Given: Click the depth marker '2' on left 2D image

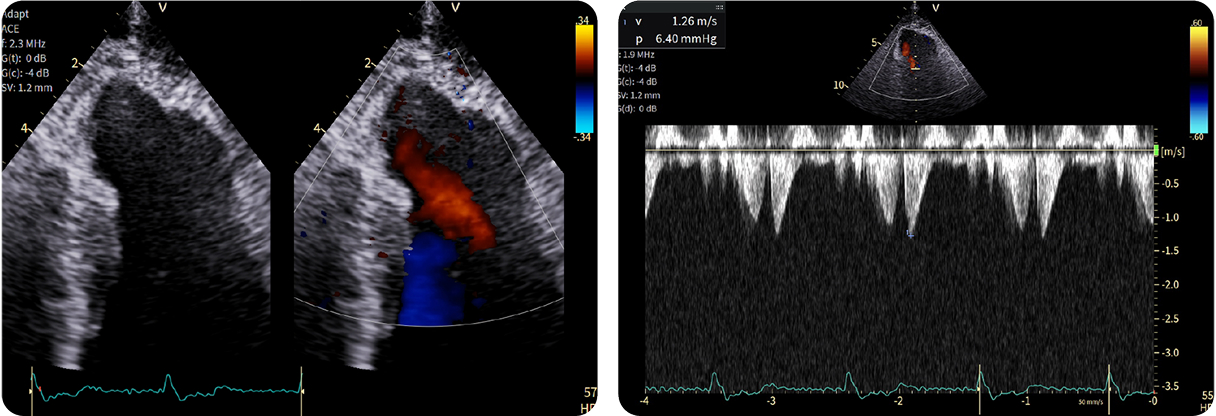Looking at the screenshot, I should (75, 63).
